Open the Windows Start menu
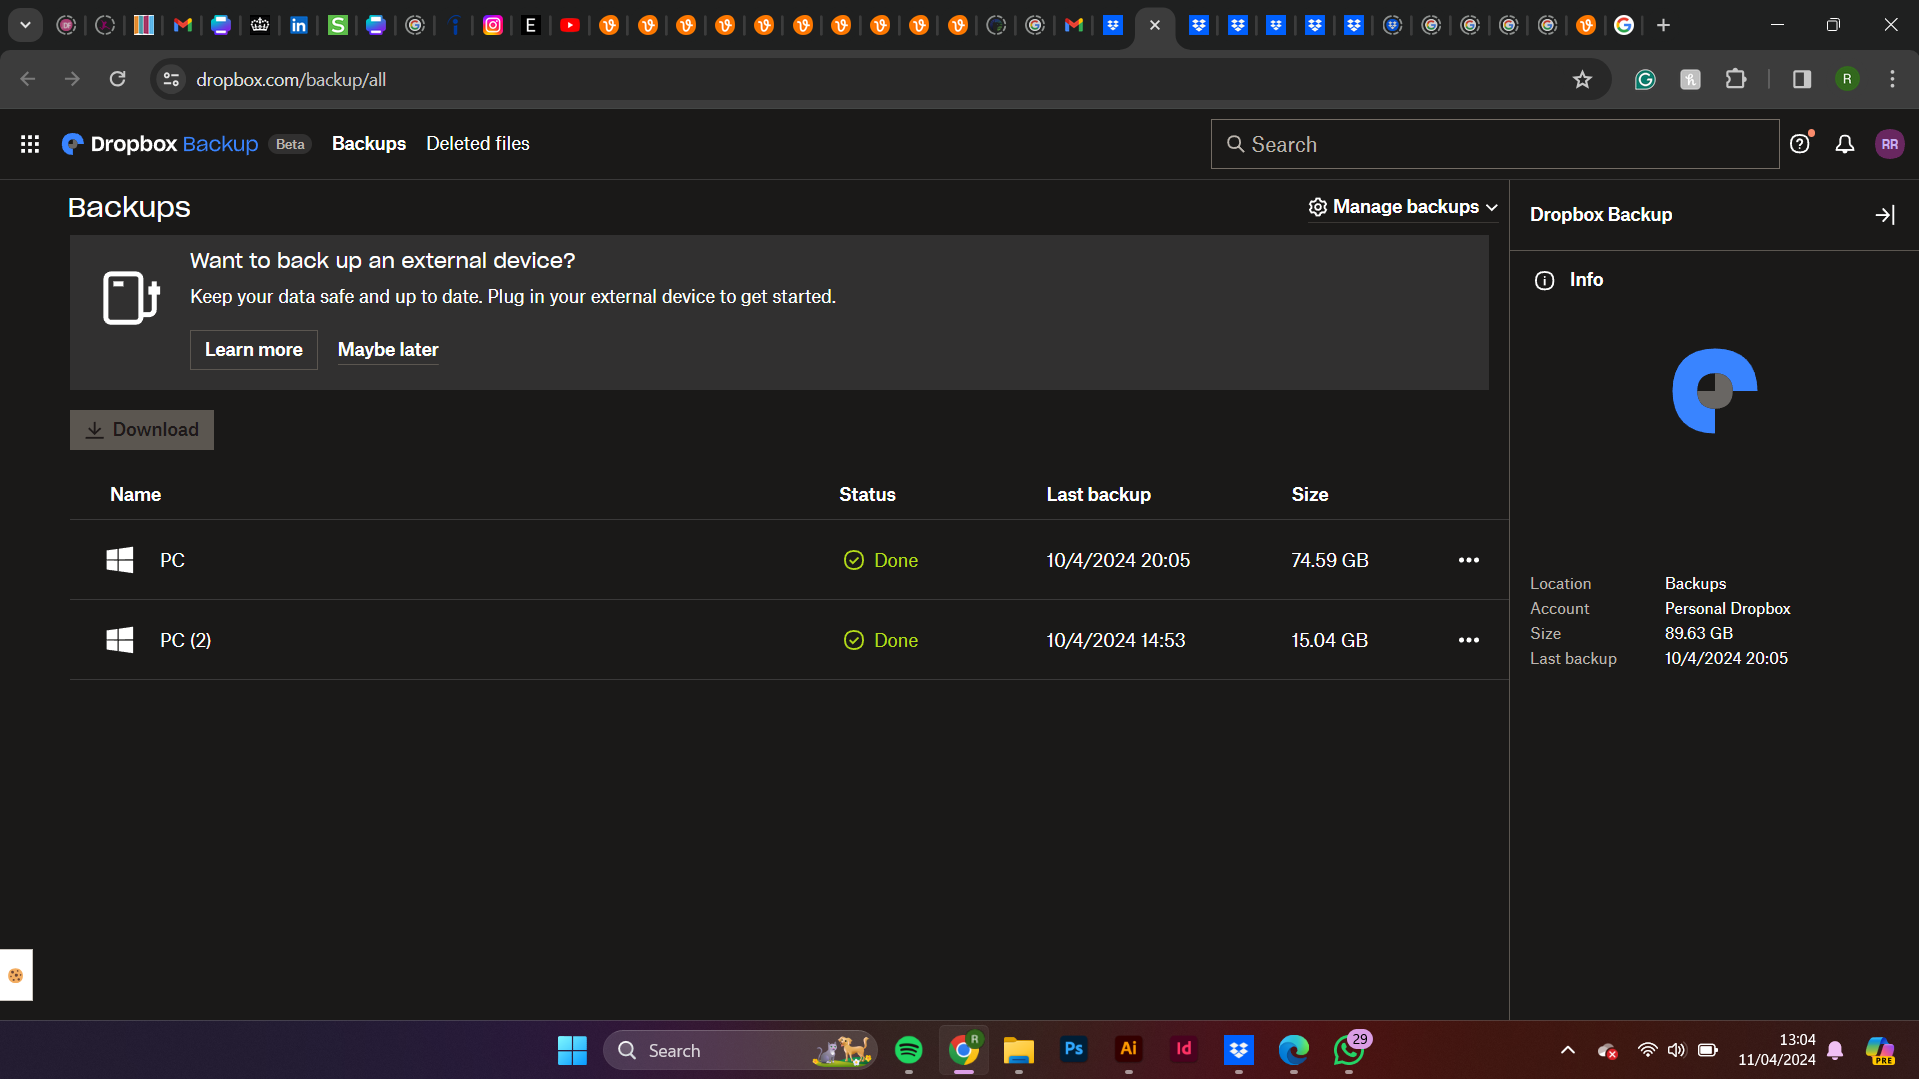The width and height of the screenshot is (1919, 1079). tap(572, 1050)
